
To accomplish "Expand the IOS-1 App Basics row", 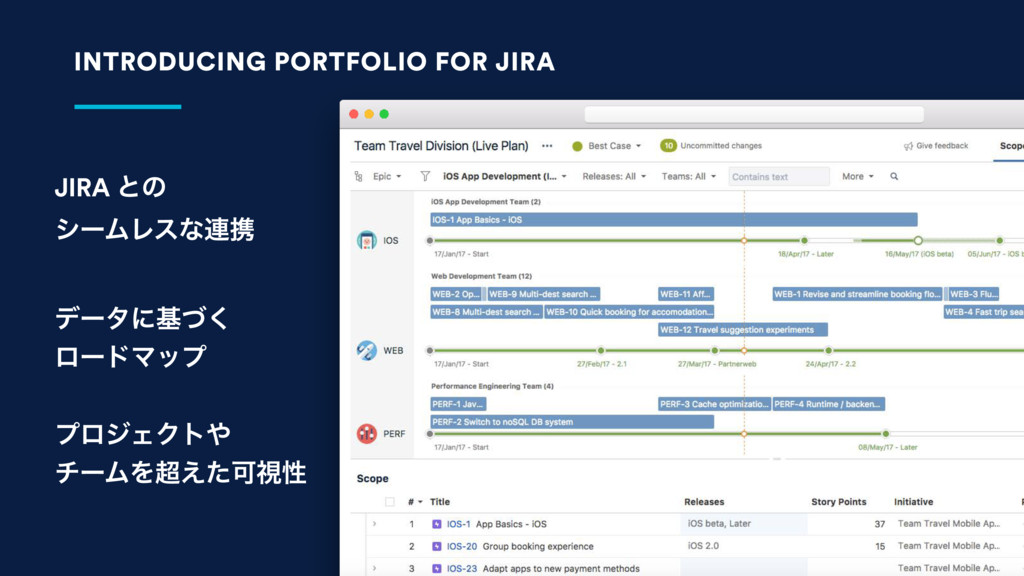I will point(374,524).
